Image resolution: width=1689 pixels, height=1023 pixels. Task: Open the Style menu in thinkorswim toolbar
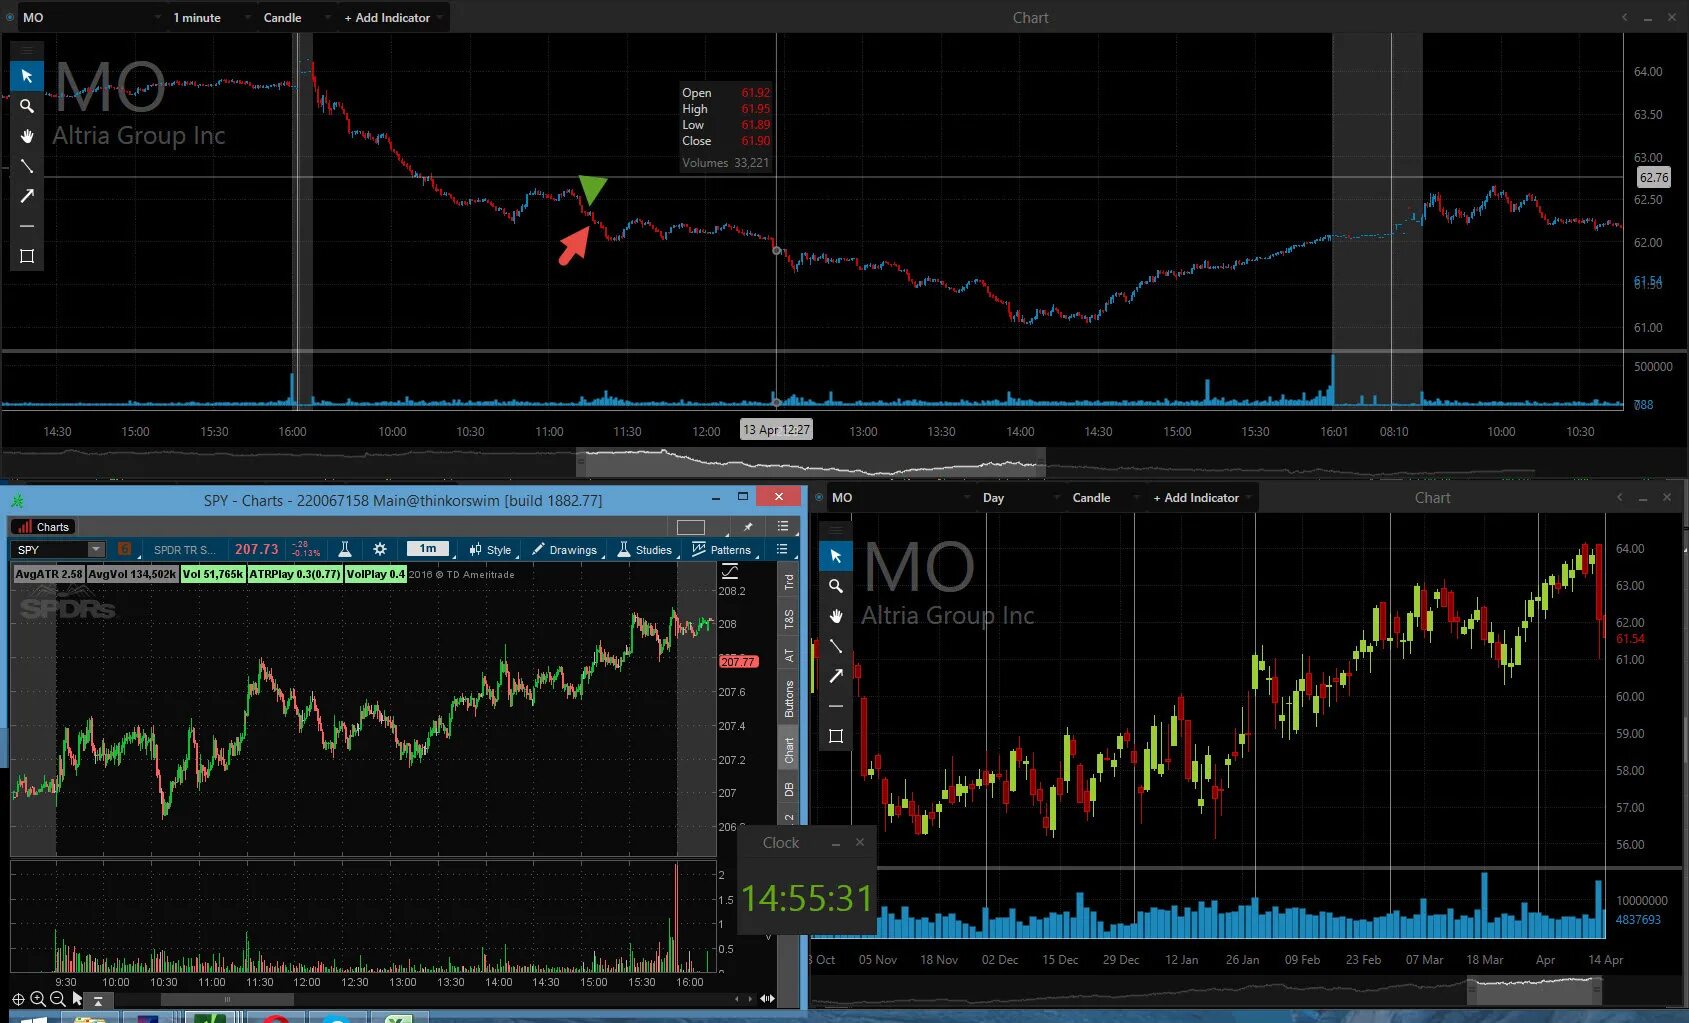click(x=490, y=549)
